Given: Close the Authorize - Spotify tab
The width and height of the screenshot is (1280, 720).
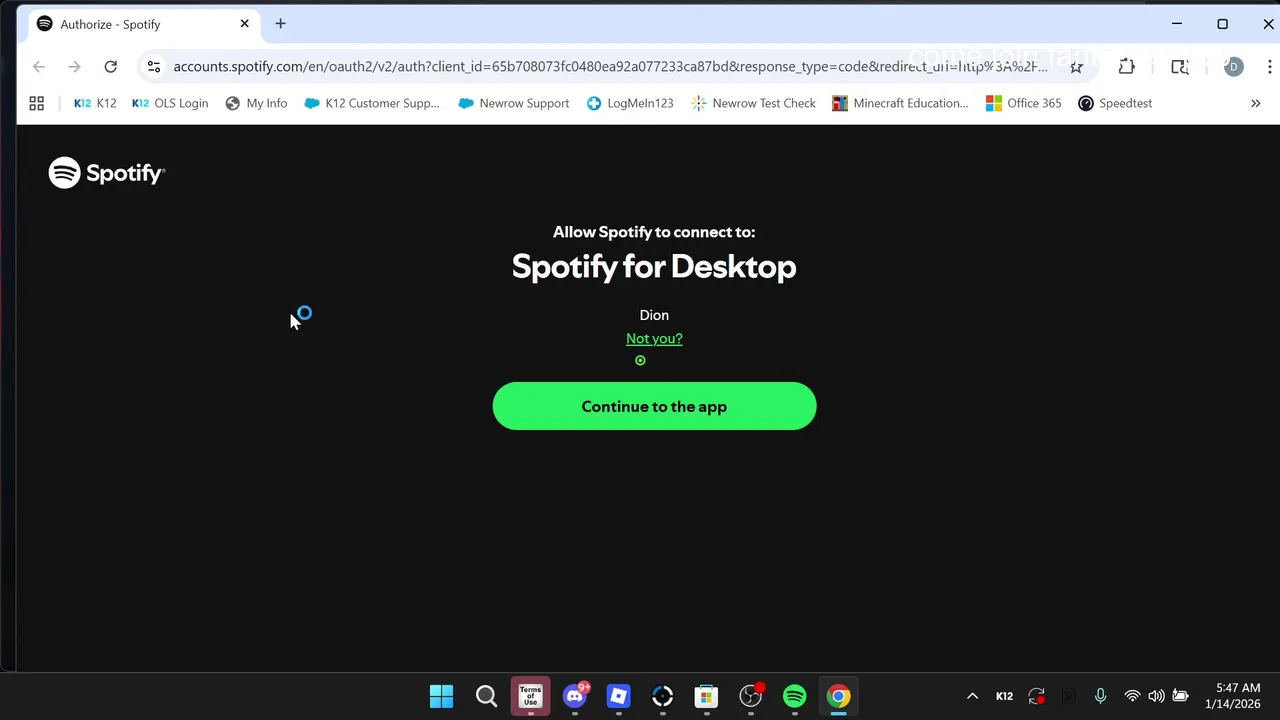Looking at the screenshot, I should pos(244,24).
